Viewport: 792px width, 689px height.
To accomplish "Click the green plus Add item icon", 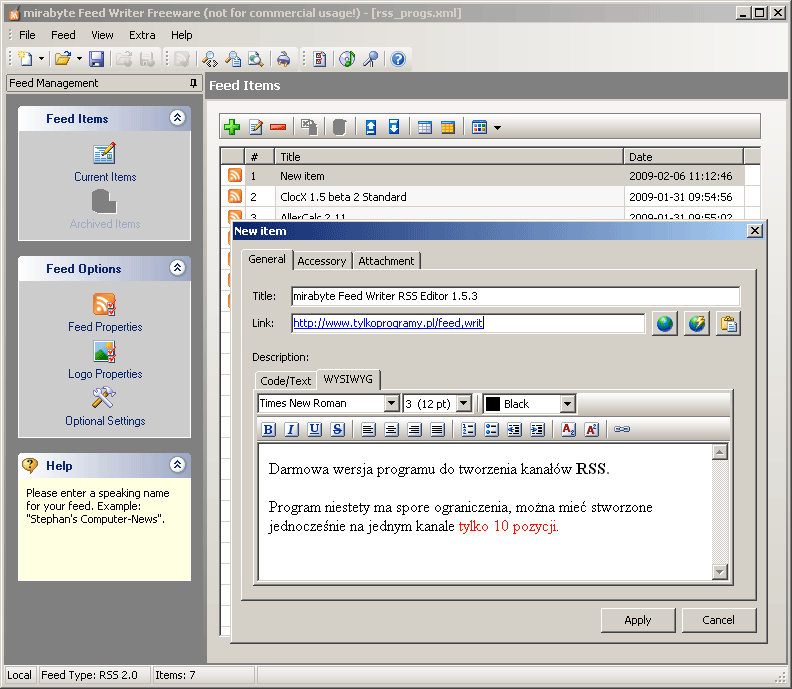I will [232, 127].
